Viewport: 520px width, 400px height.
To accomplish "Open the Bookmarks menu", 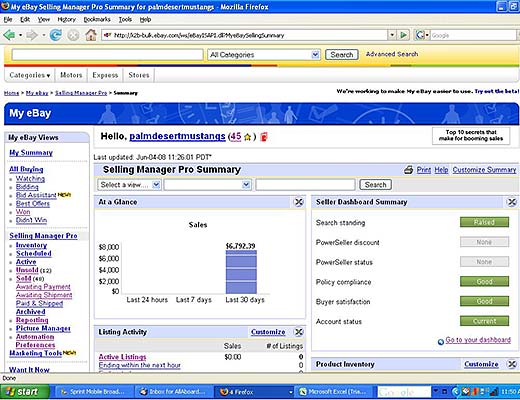I will [97, 20].
